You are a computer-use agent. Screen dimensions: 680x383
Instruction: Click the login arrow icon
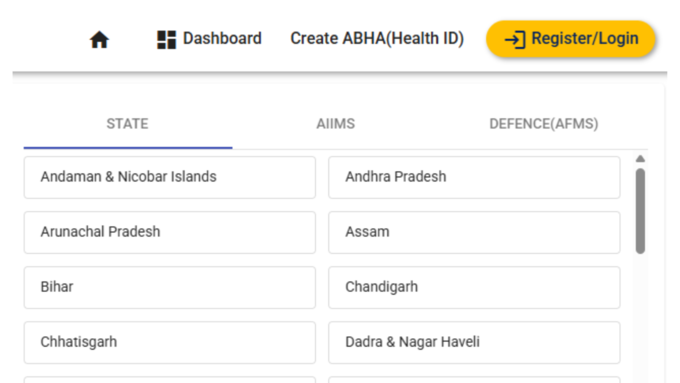coord(515,39)
